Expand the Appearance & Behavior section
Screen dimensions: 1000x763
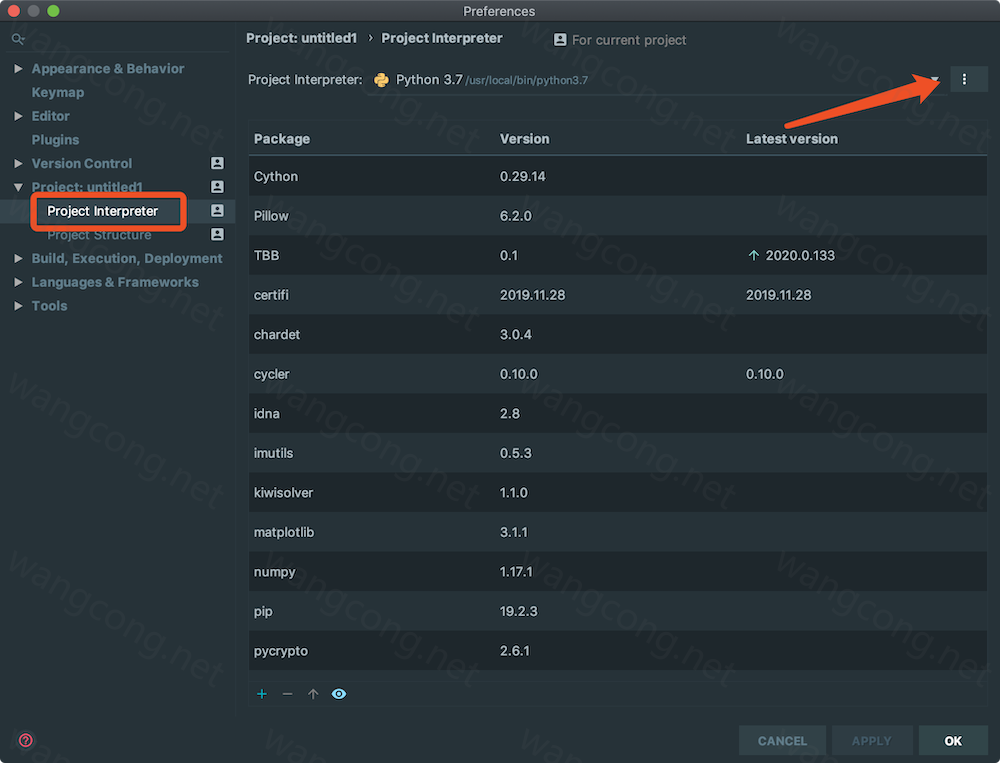tap(18, 68)
